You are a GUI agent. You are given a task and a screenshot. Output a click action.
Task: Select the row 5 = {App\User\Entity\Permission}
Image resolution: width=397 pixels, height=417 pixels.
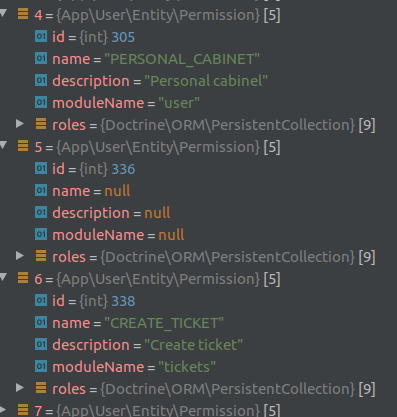tap(198, 147)
